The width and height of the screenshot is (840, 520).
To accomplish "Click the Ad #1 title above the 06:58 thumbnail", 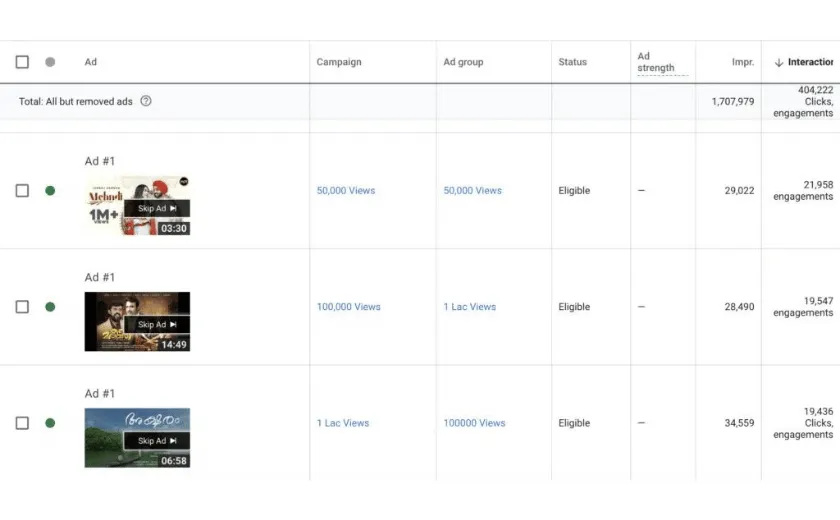I will point(100,394).
